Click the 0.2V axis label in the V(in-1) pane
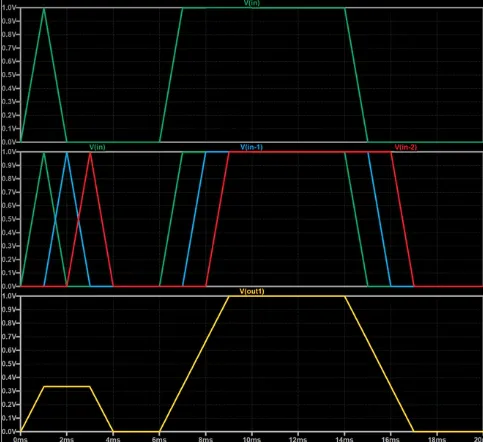Image resolution: width=483 pixels, height=442 pixels. (x=9, y=259)
